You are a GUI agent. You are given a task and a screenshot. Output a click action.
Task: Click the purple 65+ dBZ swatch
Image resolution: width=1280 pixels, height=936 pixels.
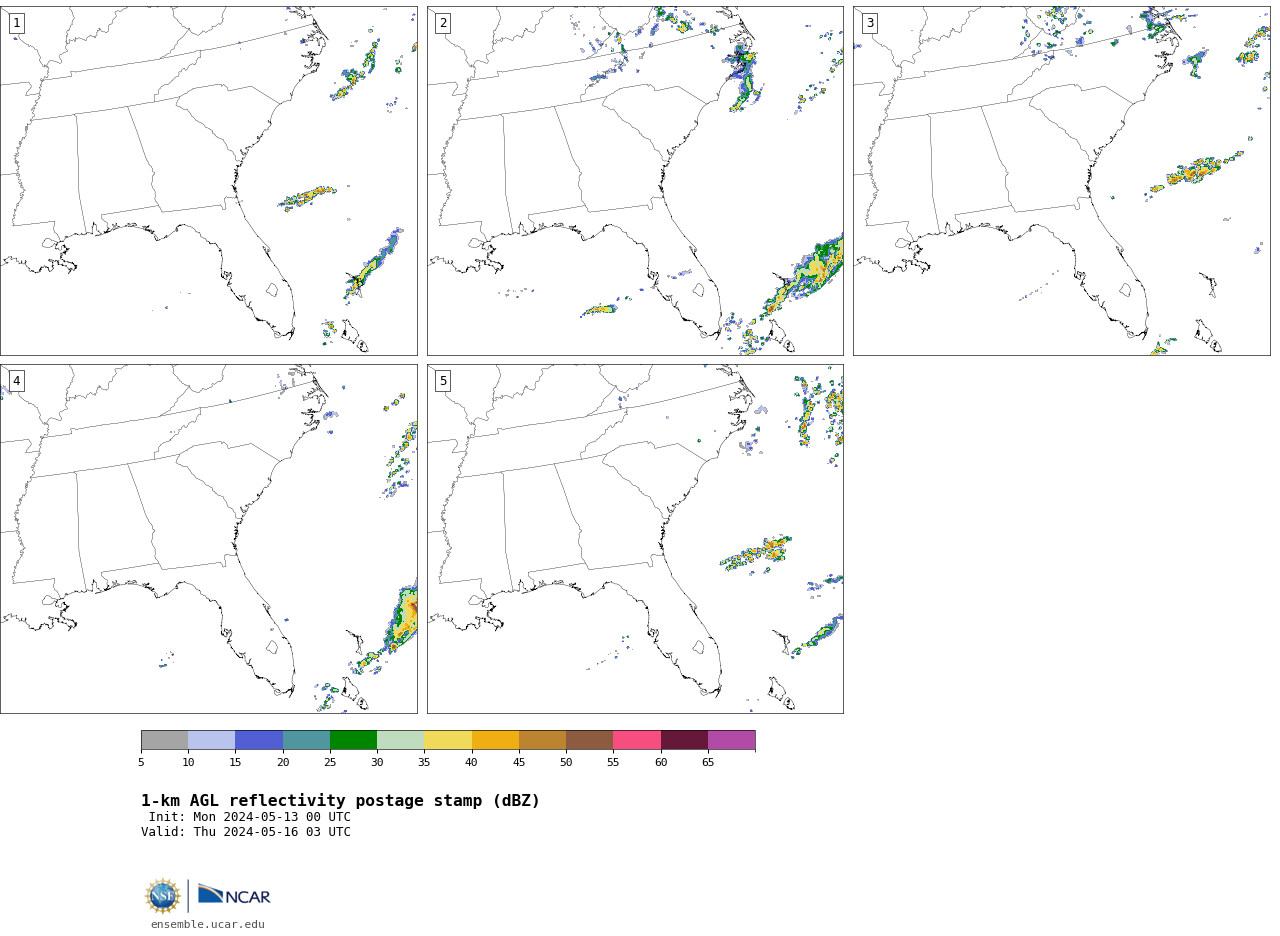click(732, 740)
